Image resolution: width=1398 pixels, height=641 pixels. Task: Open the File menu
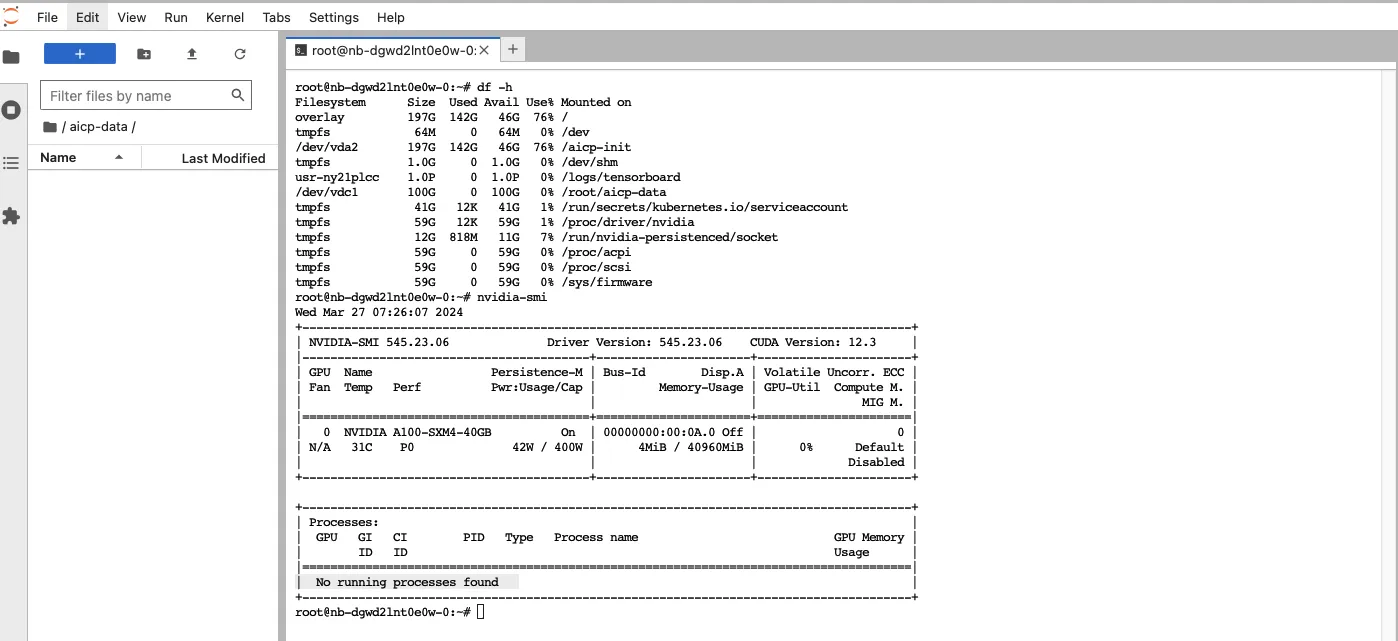(47, 17)
